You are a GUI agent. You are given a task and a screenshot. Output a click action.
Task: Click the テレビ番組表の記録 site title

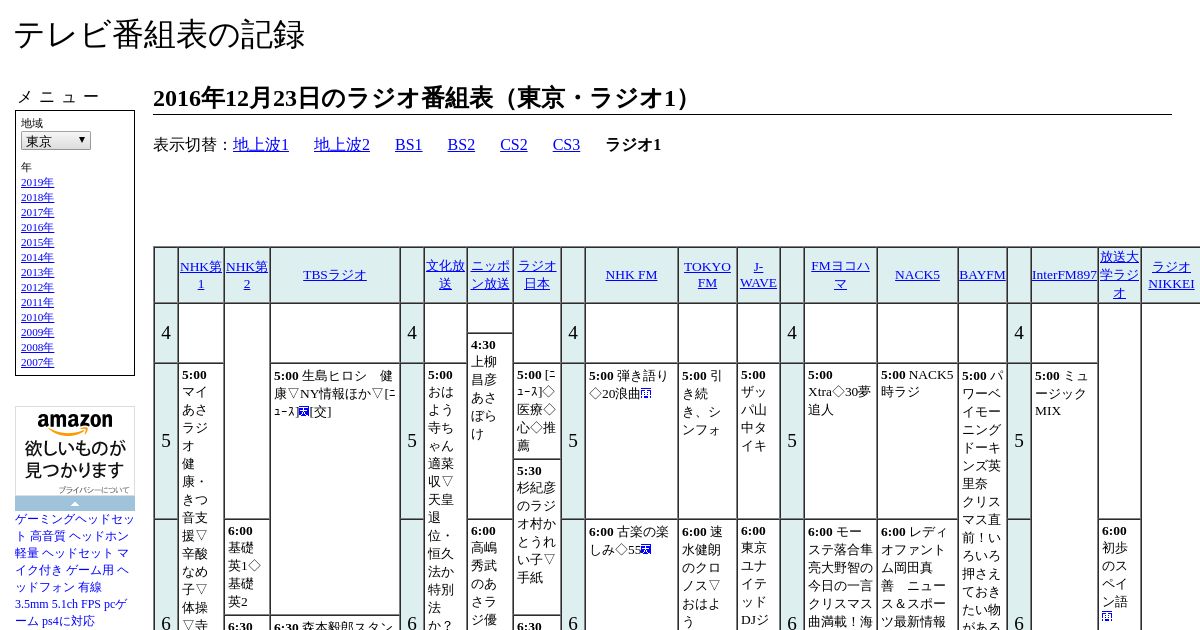pyautogui.click(x=159, y=35)
